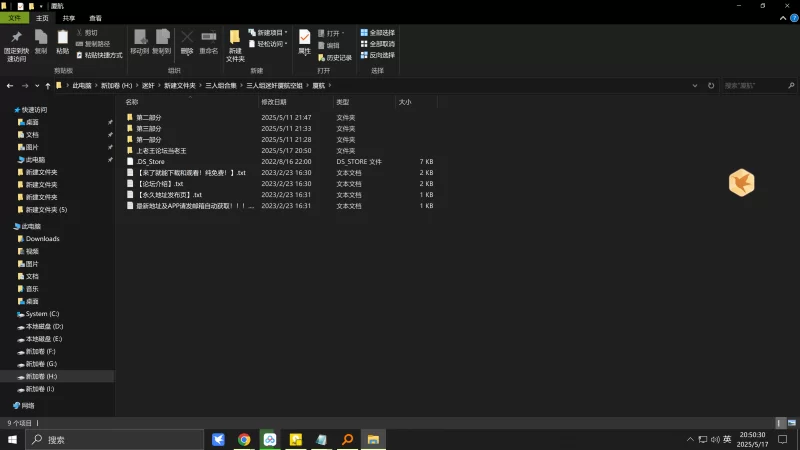Click 粘贴快捷方式 in clipboard group
The height and width of the screenshot is (450, 800).
pos(100,55)
